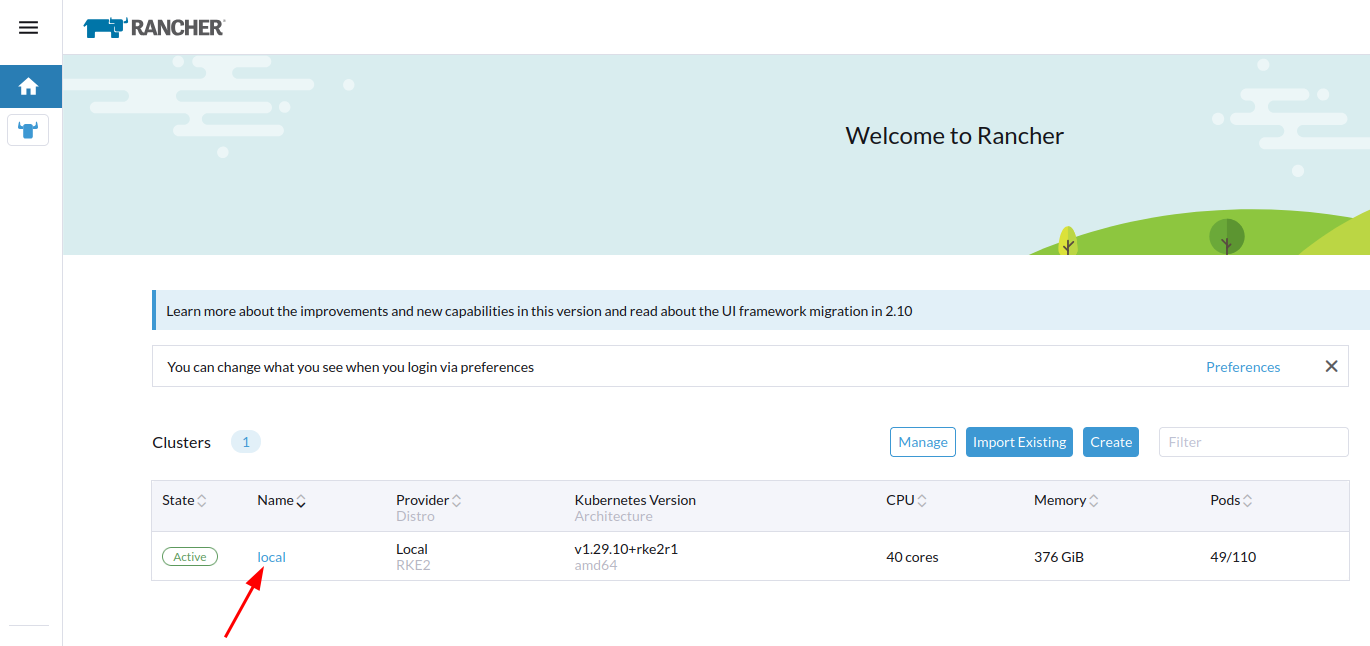Click the Clusters count badge
The image size is (1370, 646).
click(245, 442)
